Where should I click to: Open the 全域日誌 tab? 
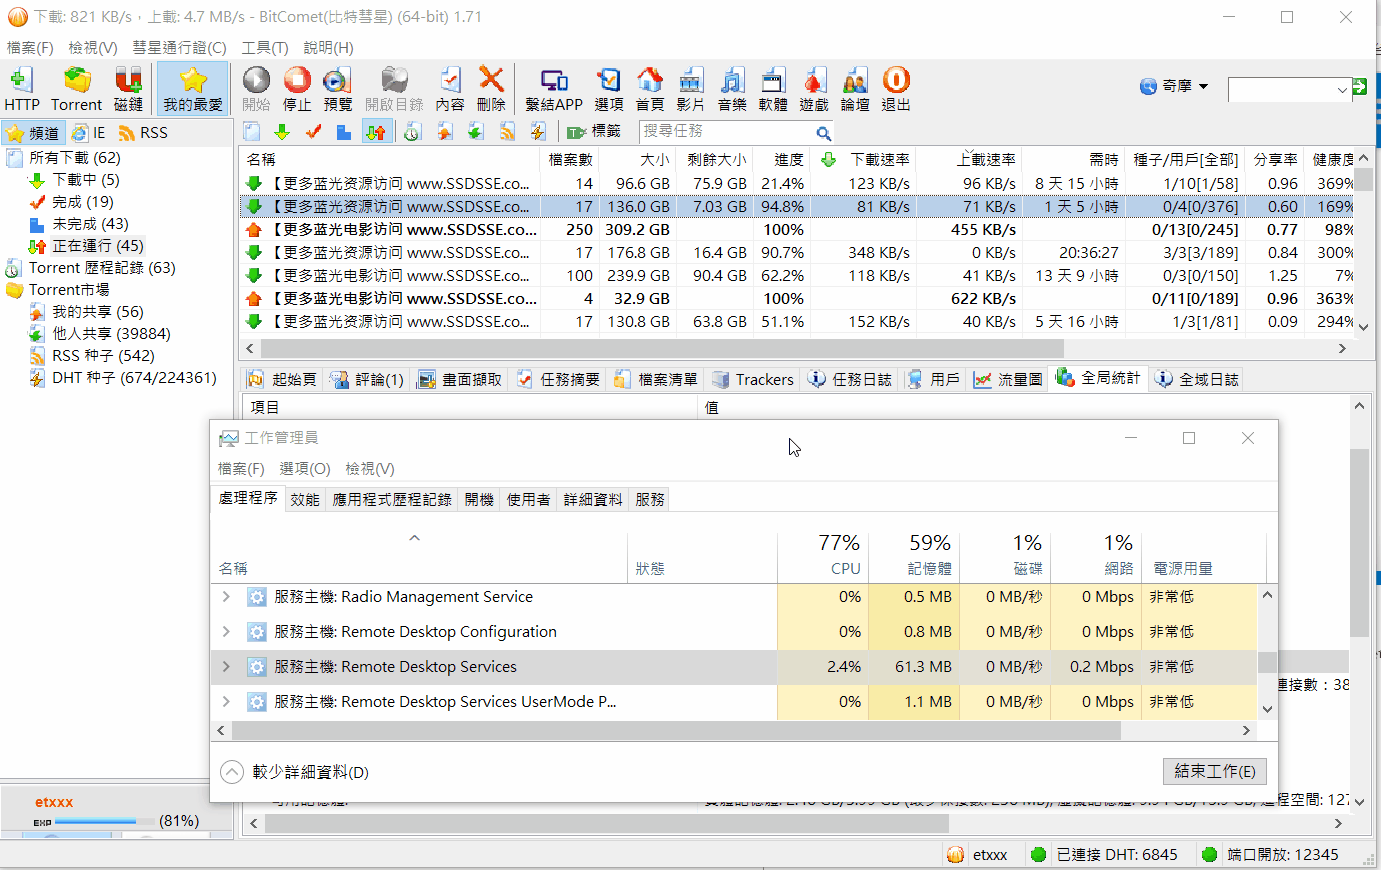tap(1197, 379)
